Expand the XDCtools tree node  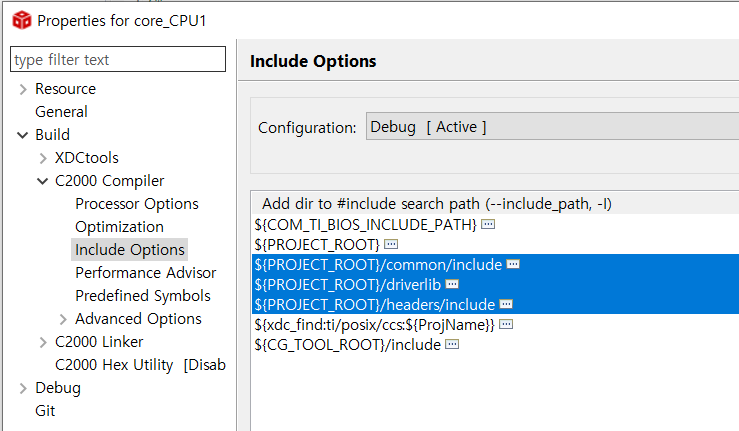click(x=43, y=158)
